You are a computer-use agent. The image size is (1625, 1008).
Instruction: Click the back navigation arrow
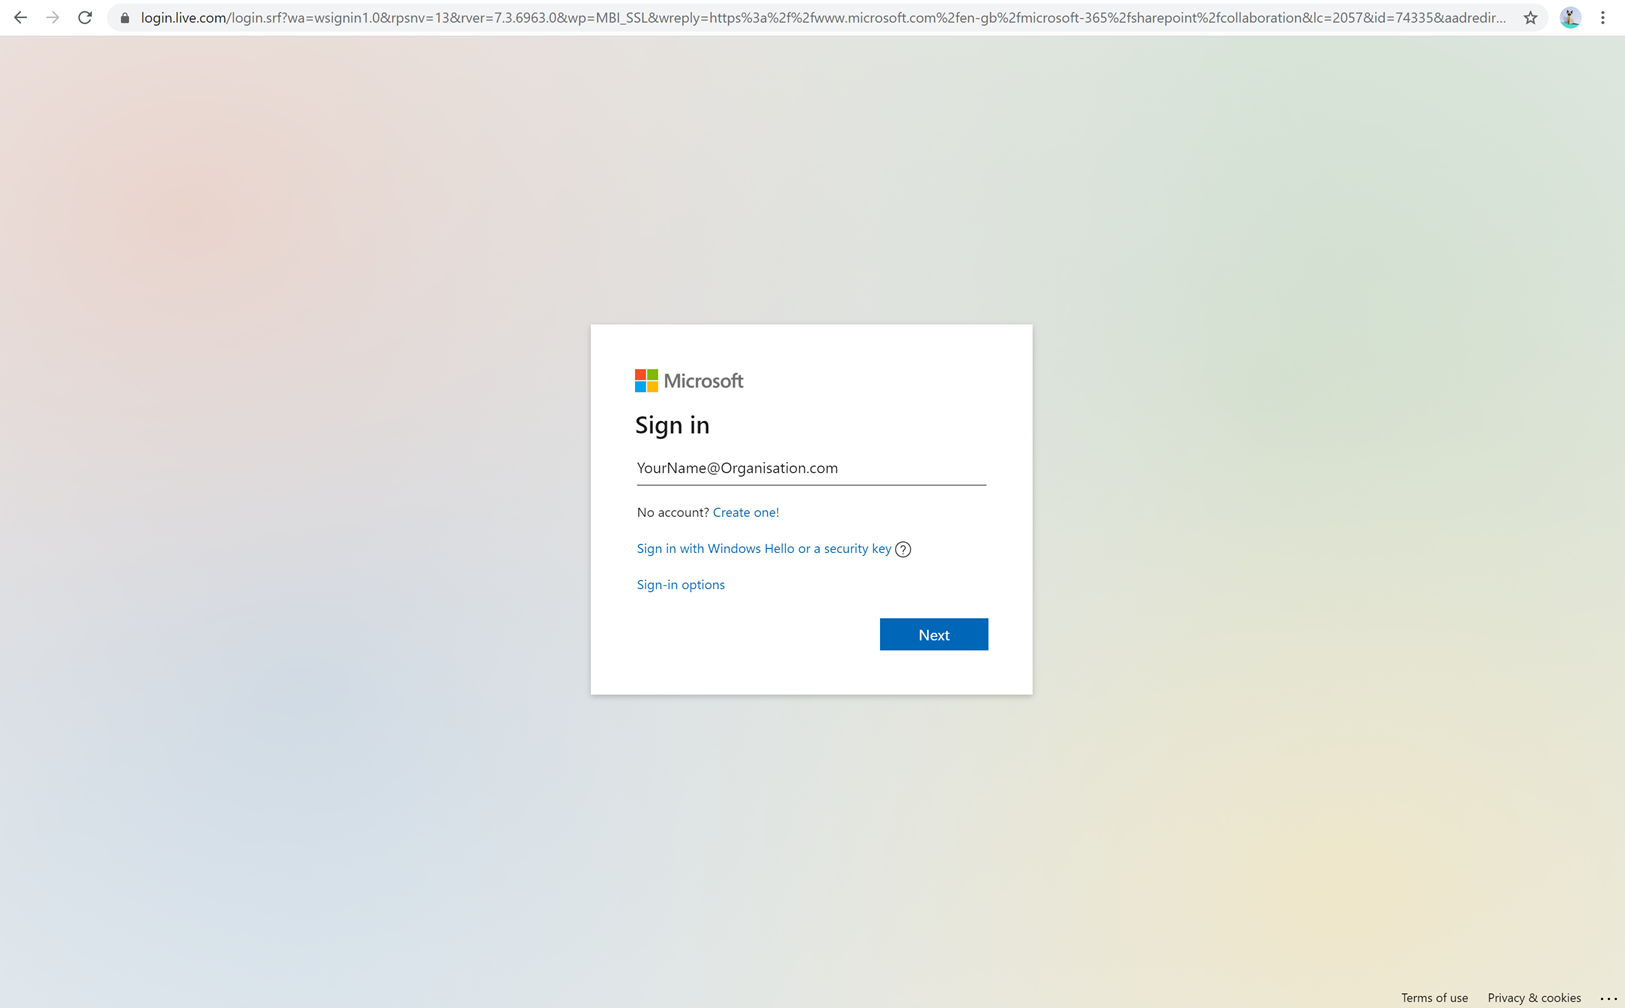coord(20,17)
